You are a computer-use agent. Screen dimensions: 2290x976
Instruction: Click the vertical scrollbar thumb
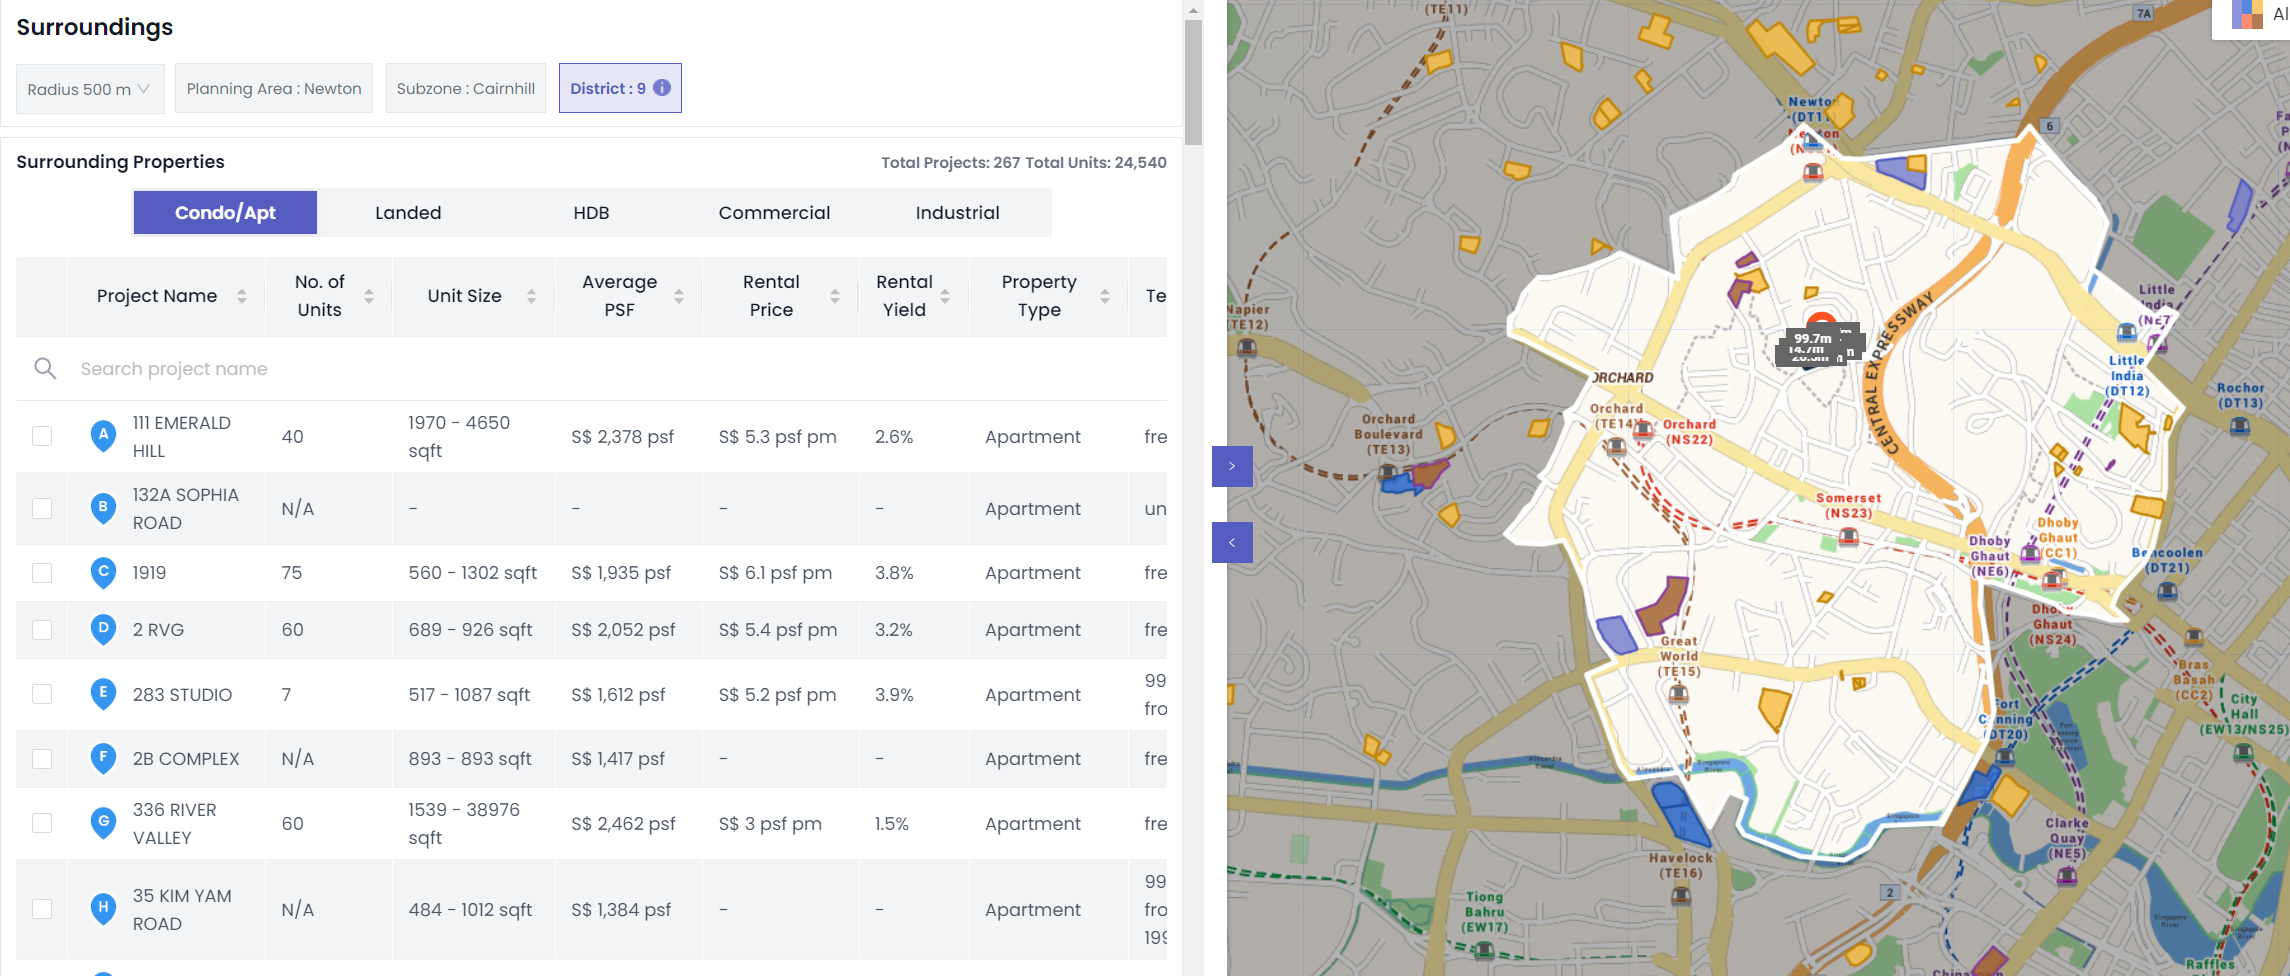tap(1192, 82)
